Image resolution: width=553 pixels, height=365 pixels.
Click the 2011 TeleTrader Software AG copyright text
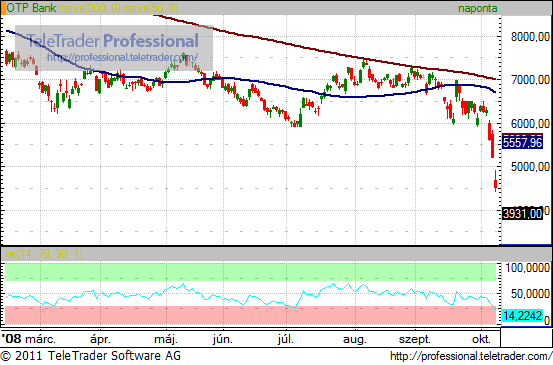click(90, 355)
